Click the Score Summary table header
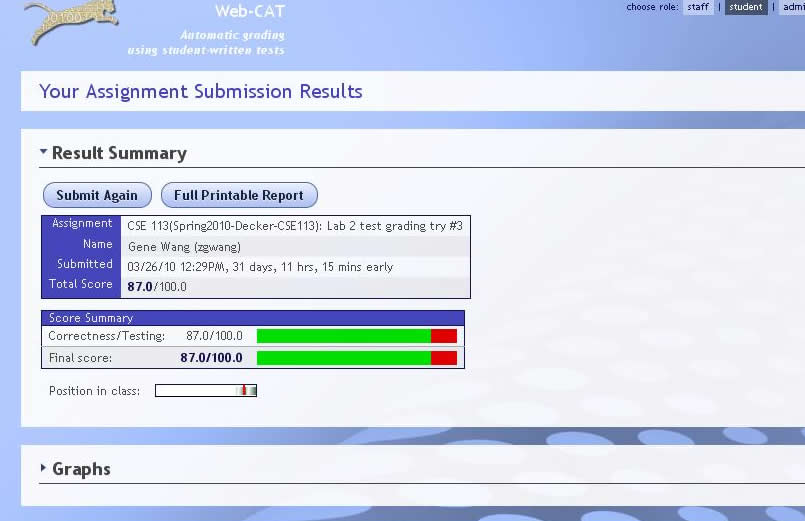Viewport: 805px width, 521px height. [x=252, y=318]
